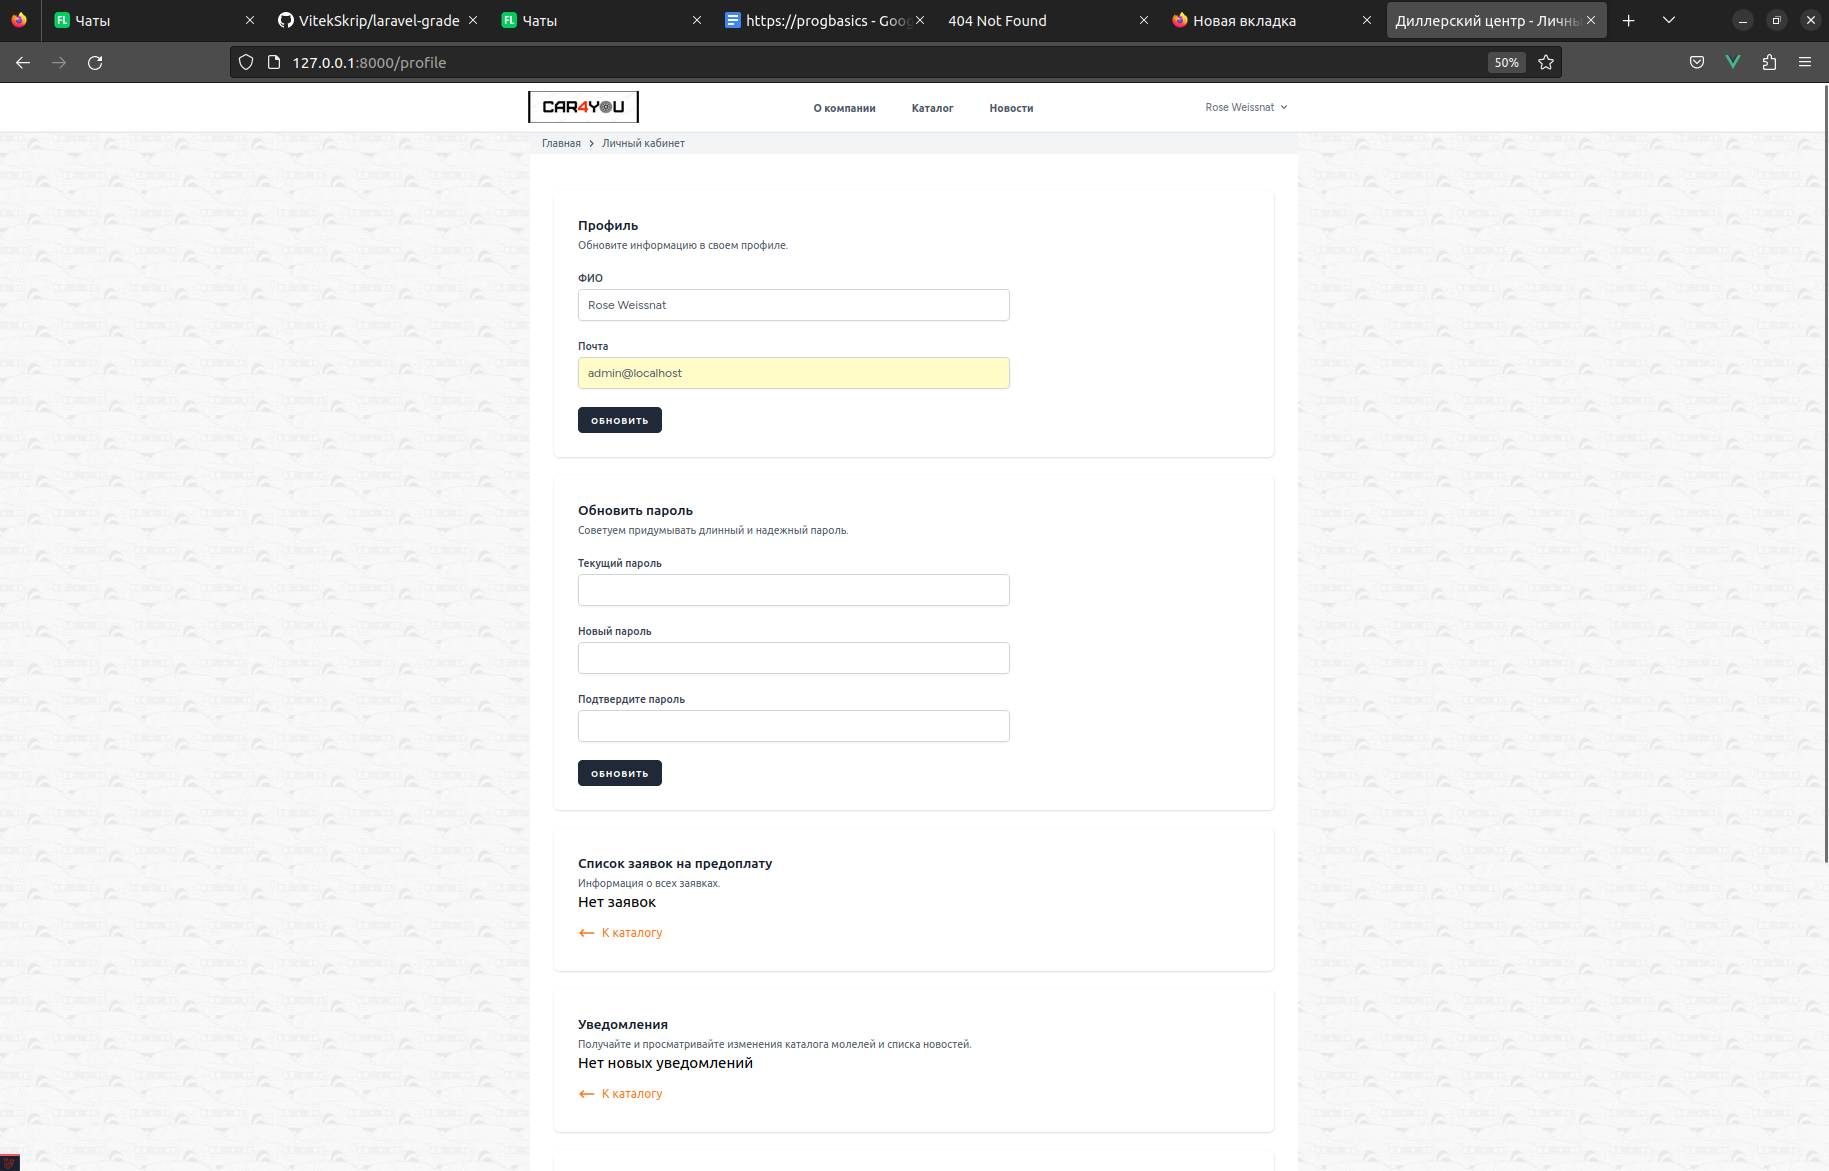This screenshot has height=1171, width=1829.
Task: Click the Уведомления heading
Action: (x=623, y=1024)
